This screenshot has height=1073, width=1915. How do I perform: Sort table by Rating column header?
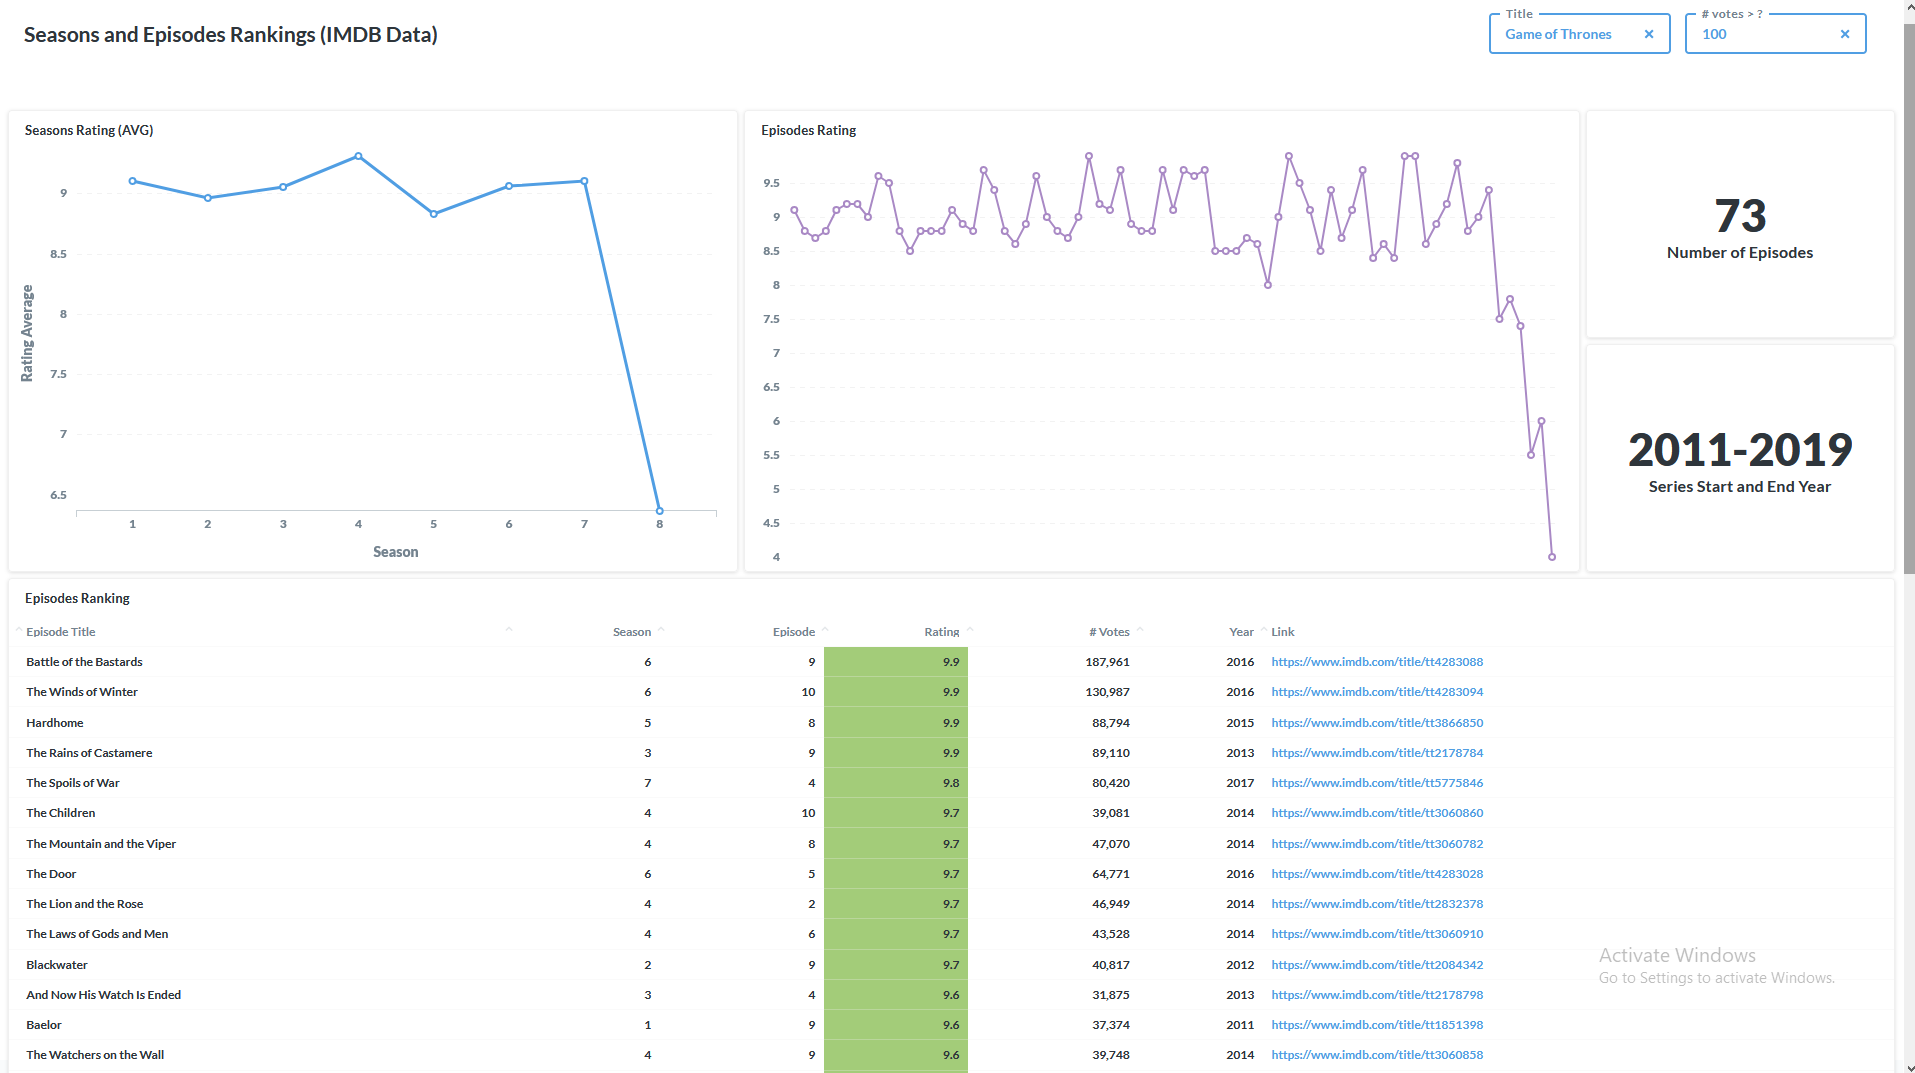coord(942,632)
